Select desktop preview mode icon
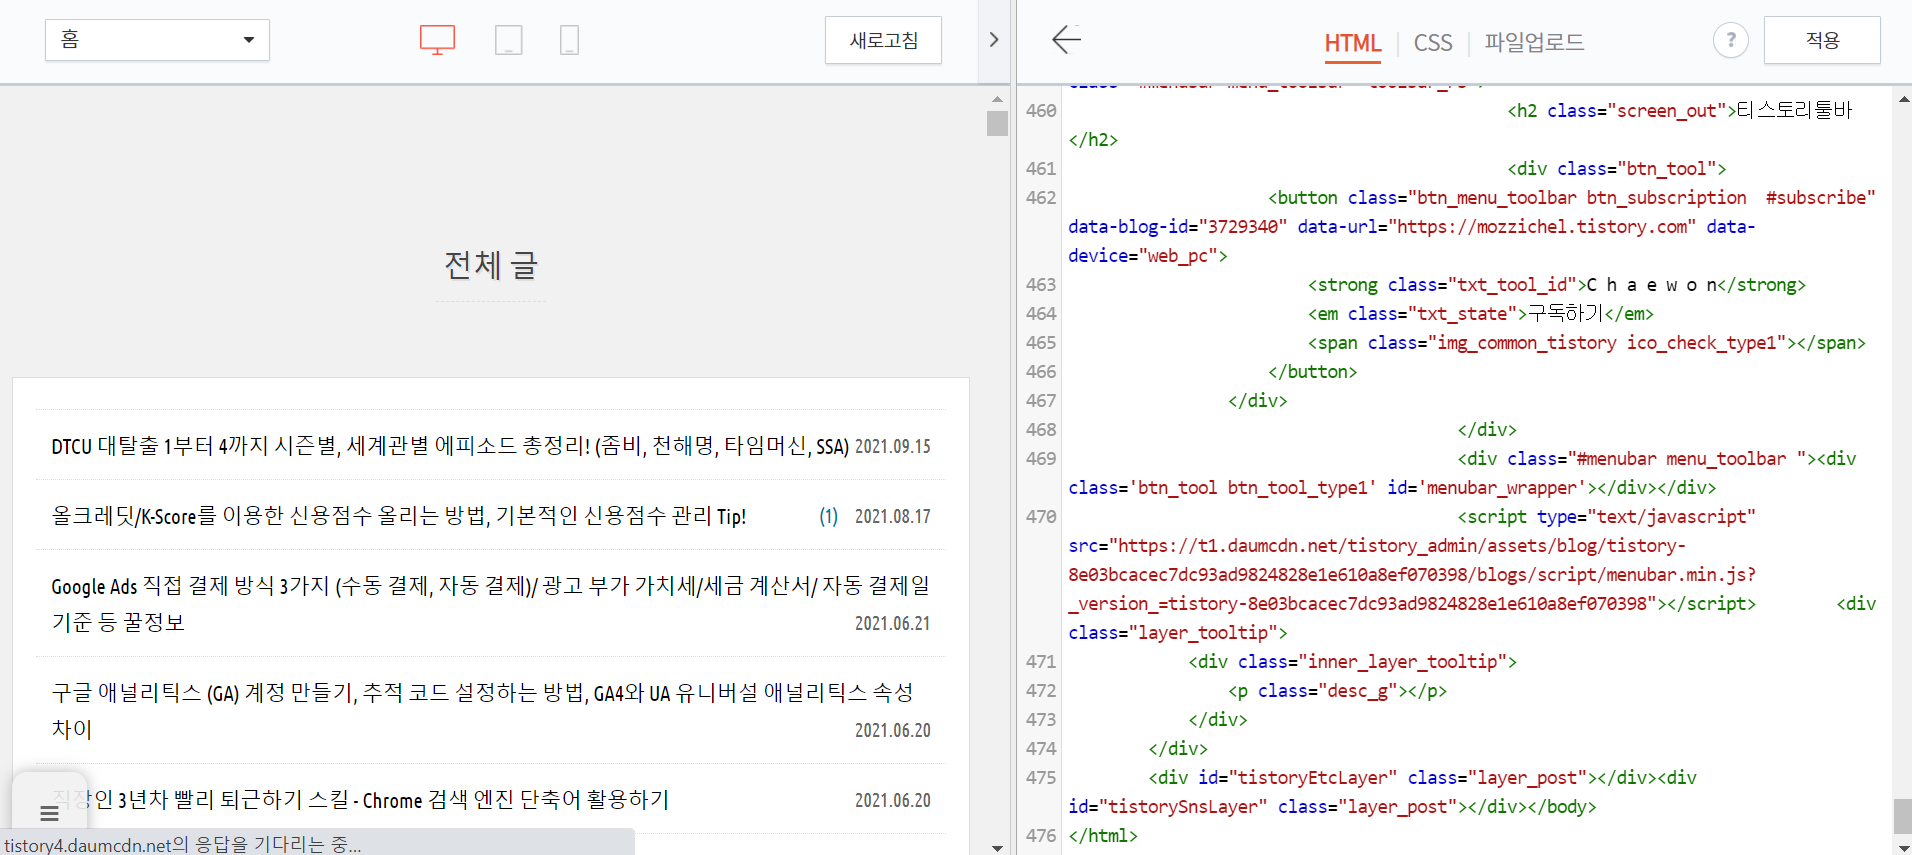The height and width of the screenshot is (855, 1912). pos(437,40)
